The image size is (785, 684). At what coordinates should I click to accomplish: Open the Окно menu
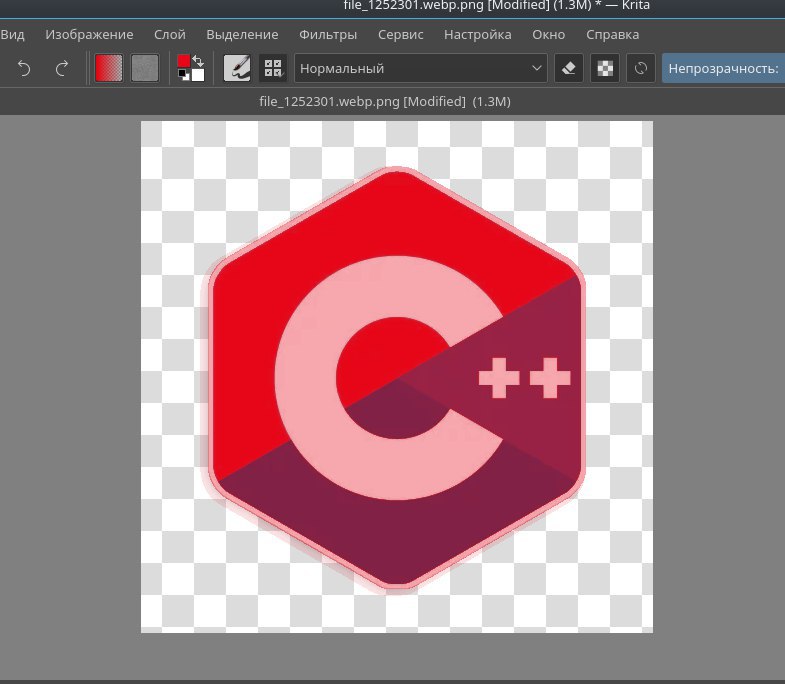[549, 35]
